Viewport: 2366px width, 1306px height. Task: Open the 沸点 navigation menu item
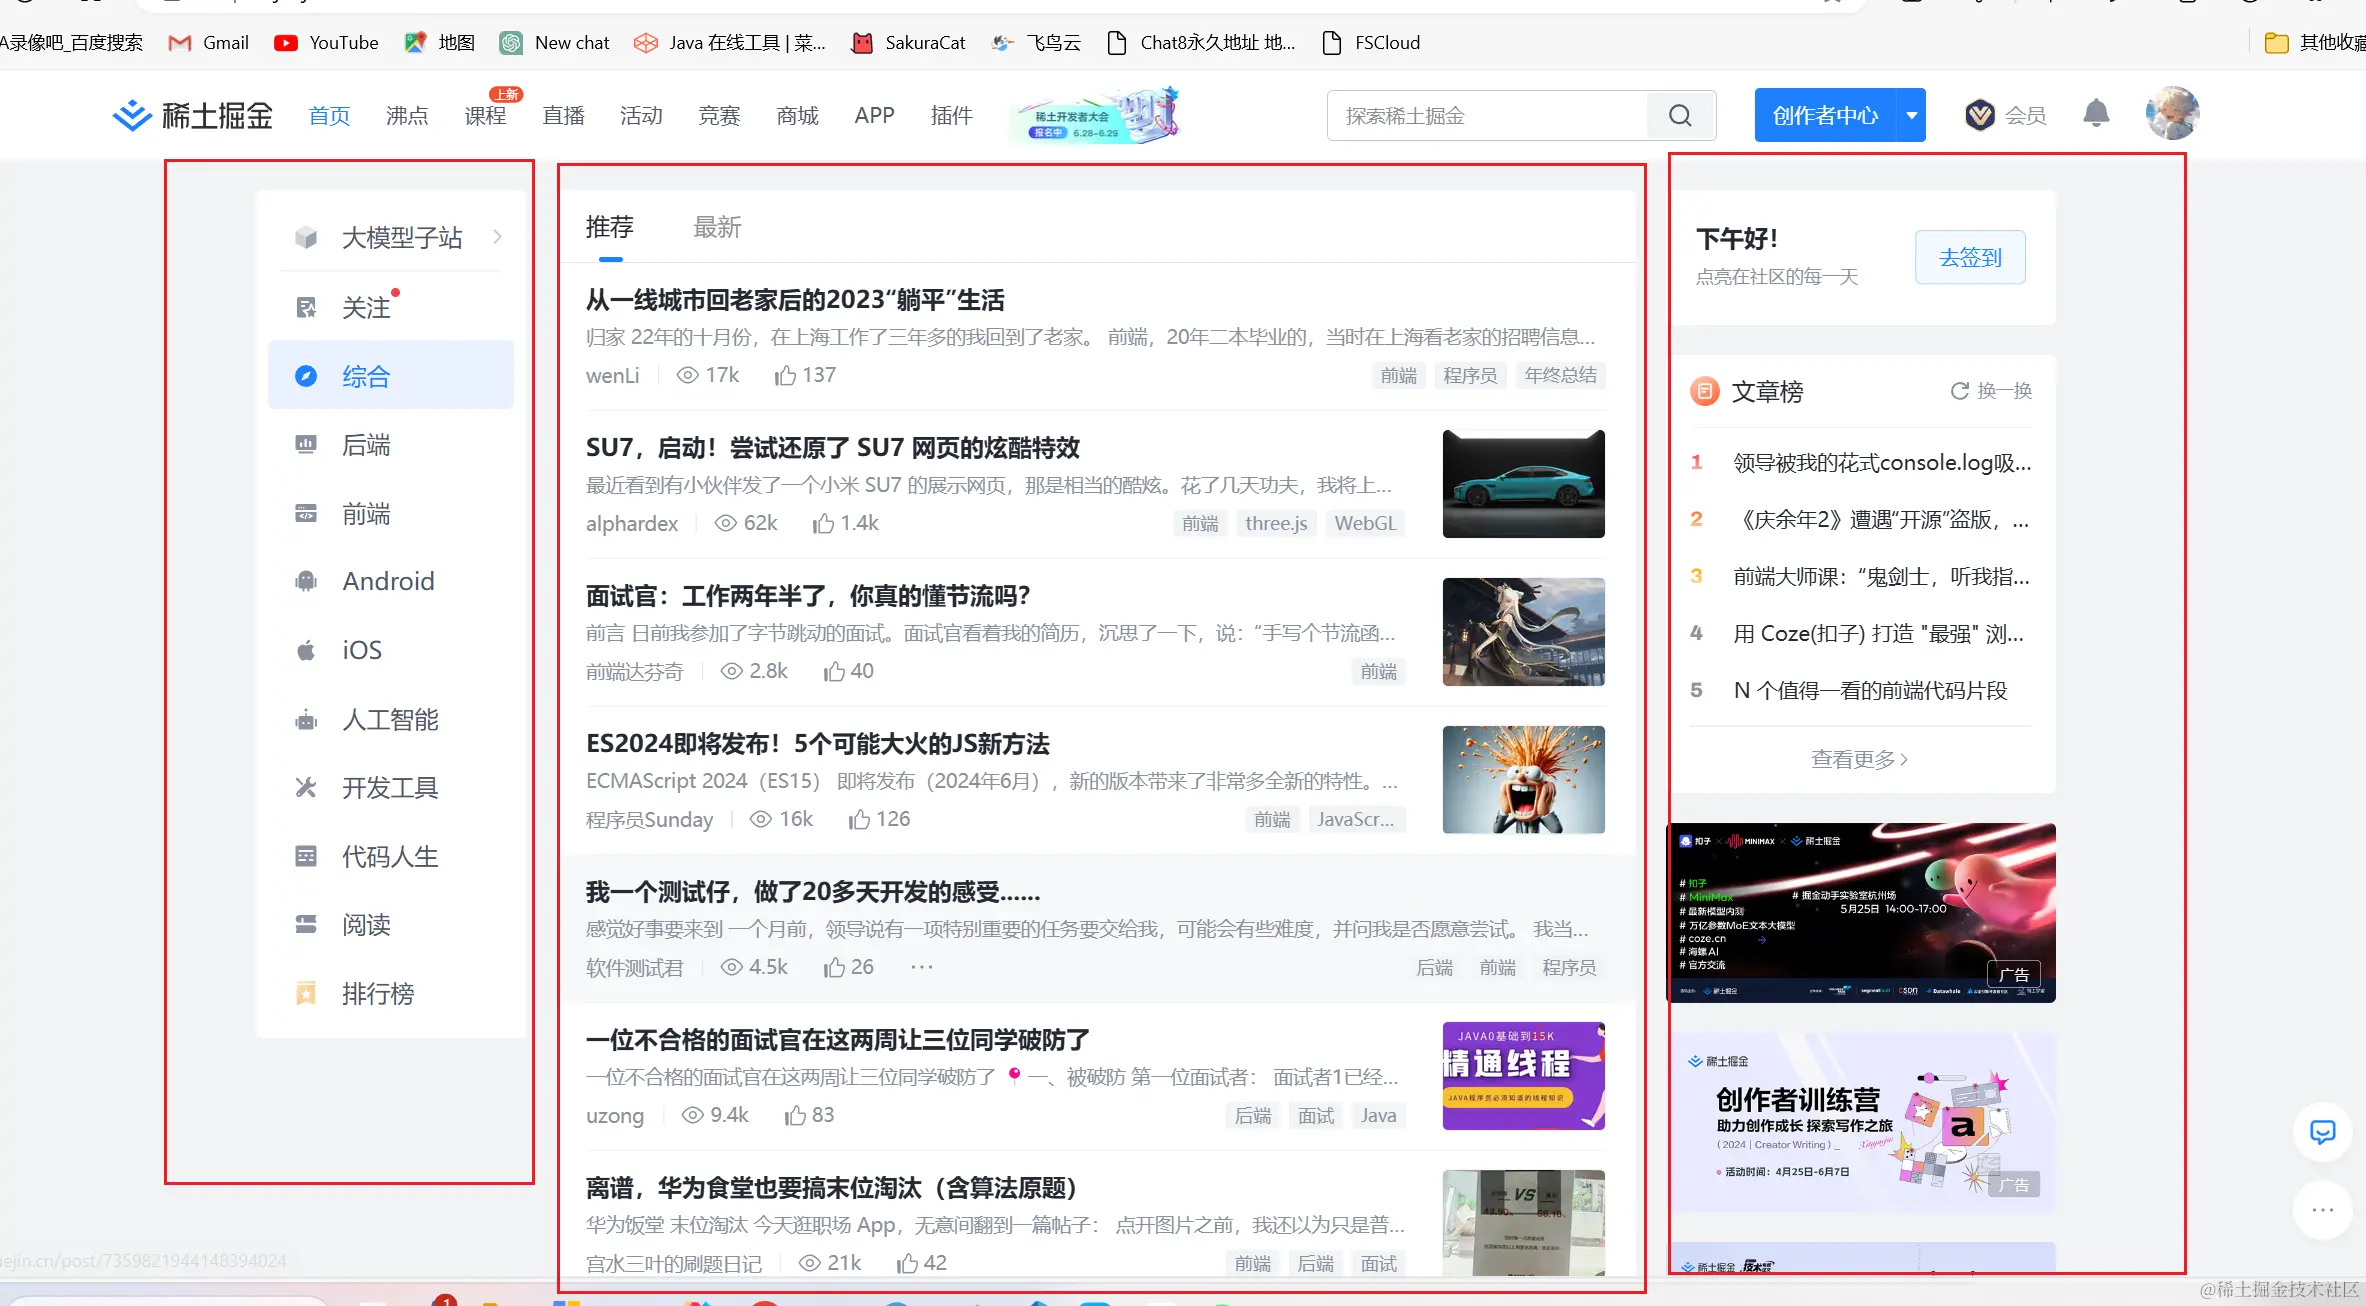pos(407,116)
